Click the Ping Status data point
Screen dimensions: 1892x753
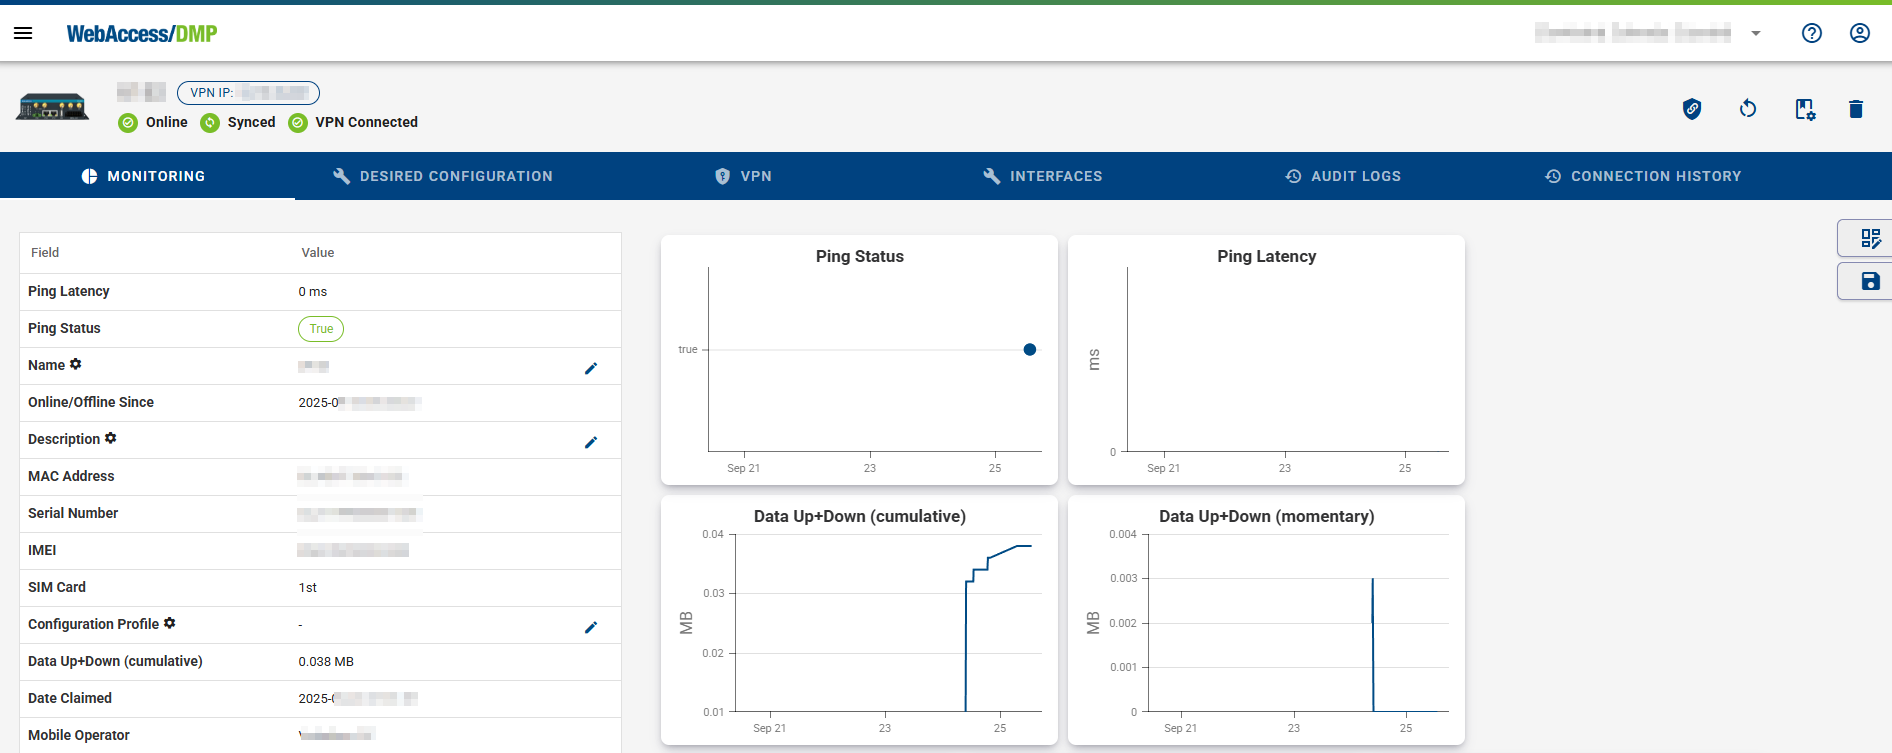coord(1029,350)
